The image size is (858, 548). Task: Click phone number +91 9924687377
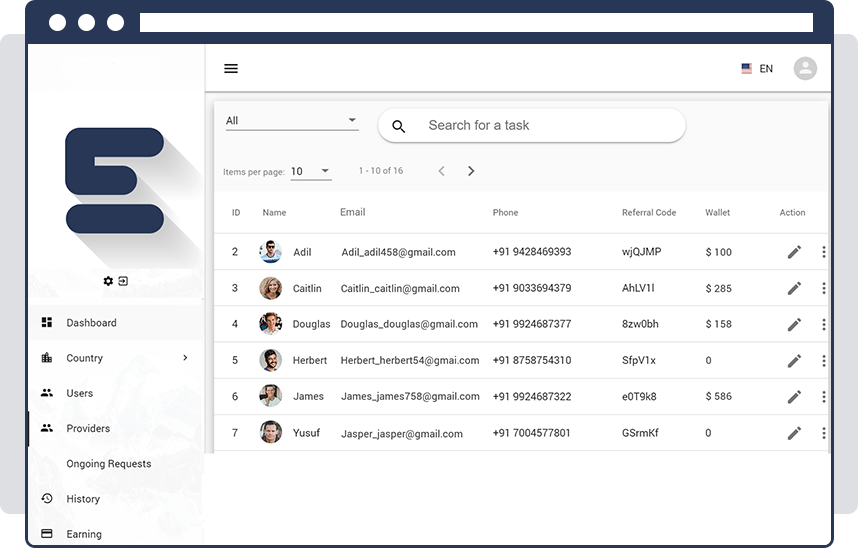pyautogui.click(x=532, y=324)
